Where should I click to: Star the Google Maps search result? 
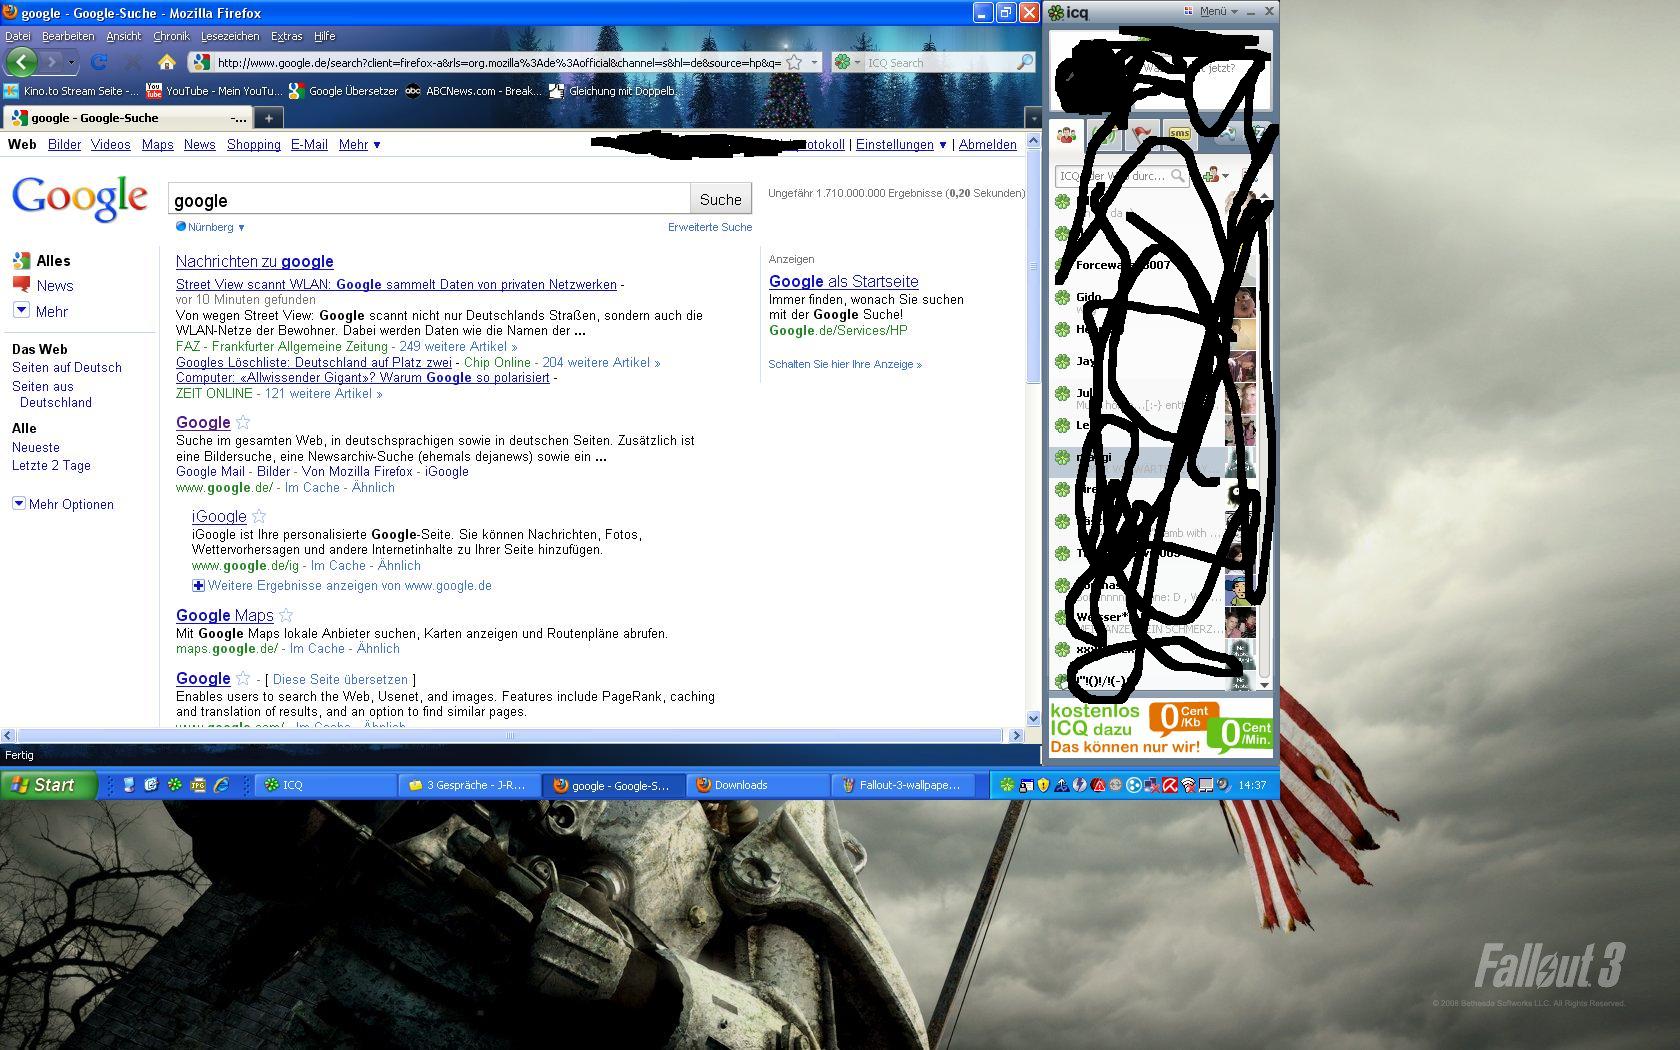tap(286, 615)
